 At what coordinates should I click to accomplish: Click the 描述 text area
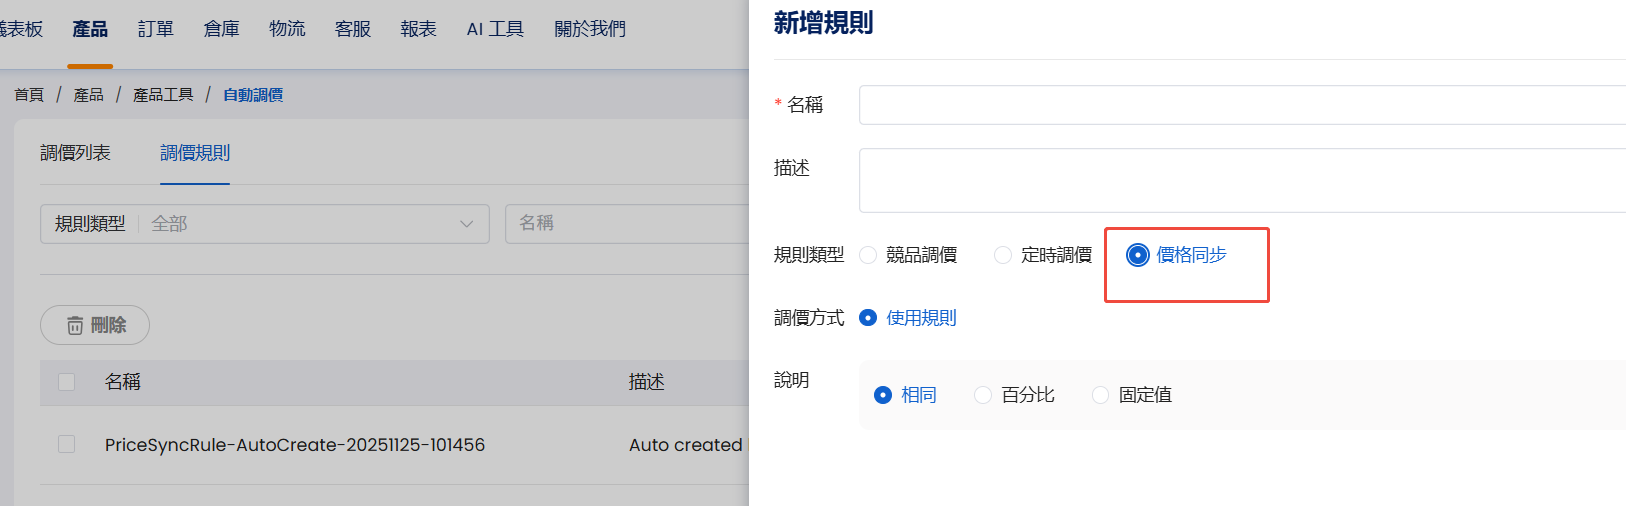click(1240, 181)
